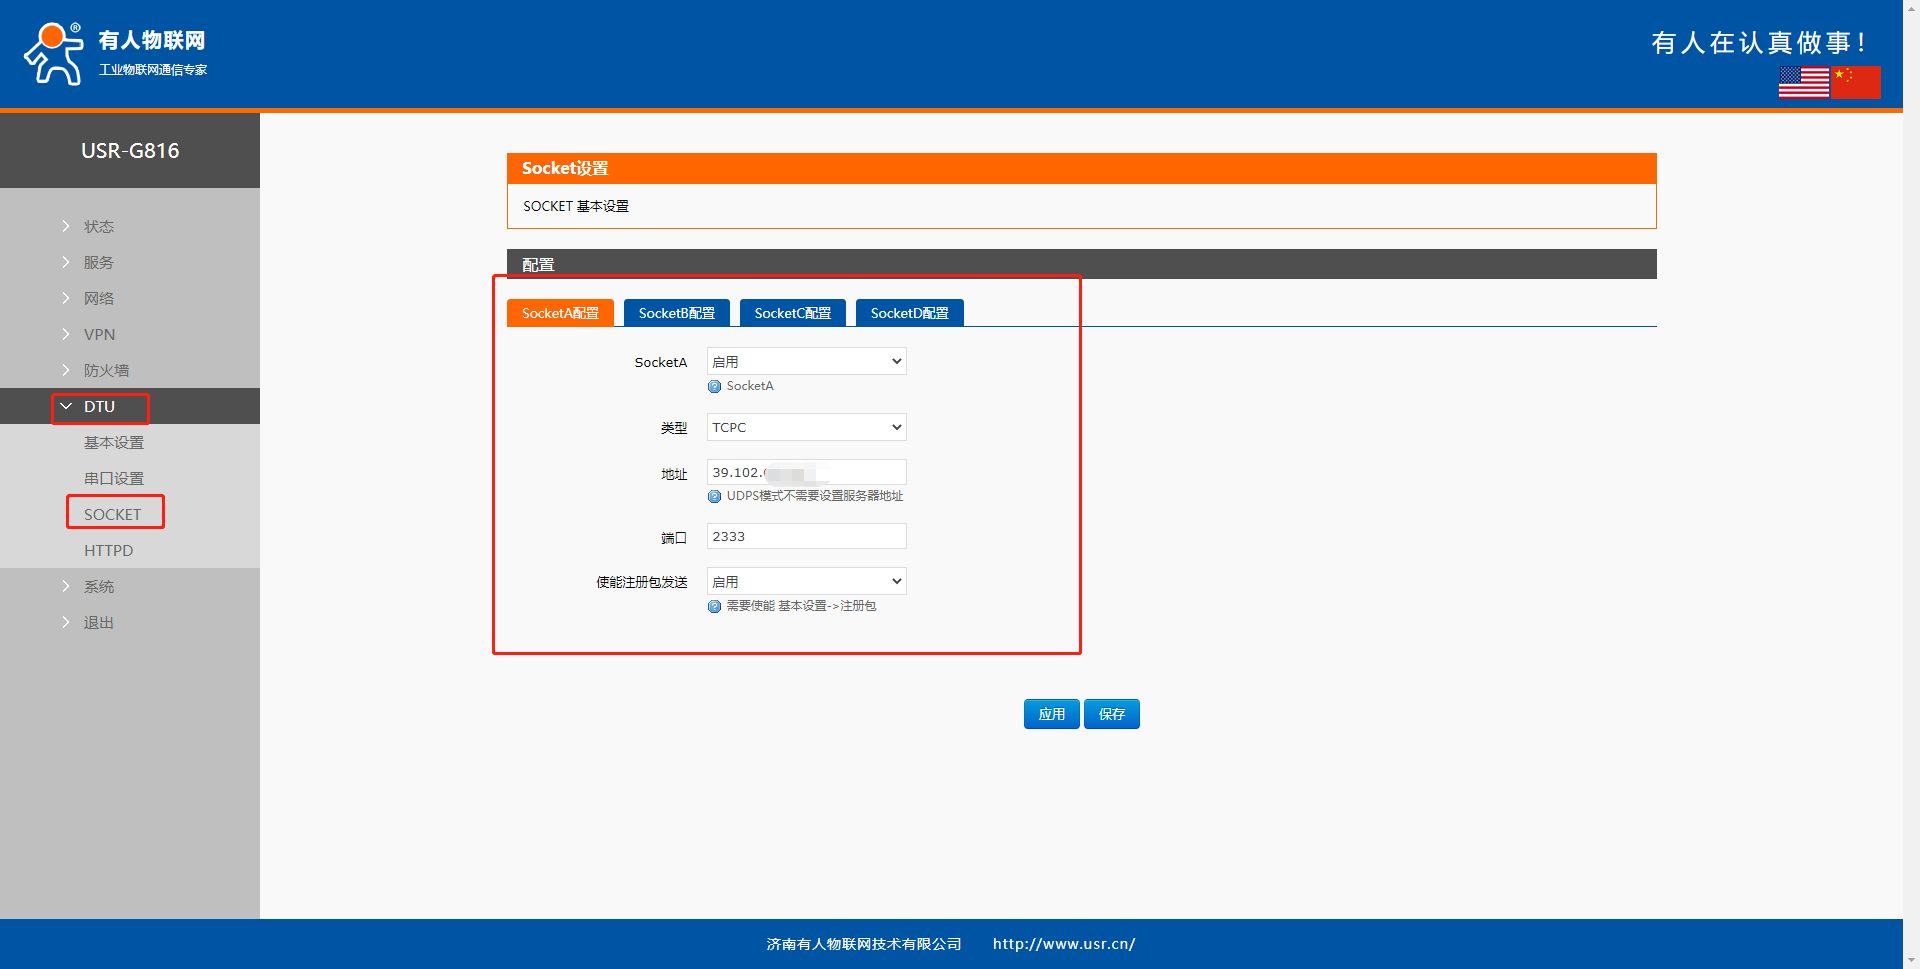Click the USR IoT company logo

(115, 53)
